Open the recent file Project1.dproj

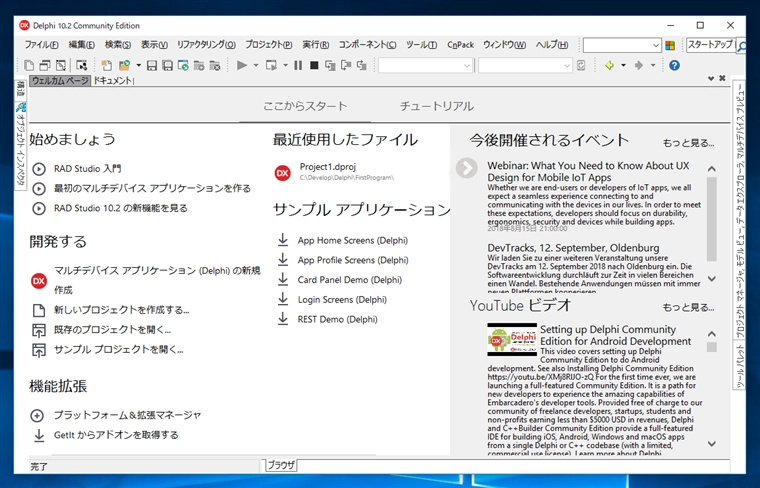(x=328, y=167)
